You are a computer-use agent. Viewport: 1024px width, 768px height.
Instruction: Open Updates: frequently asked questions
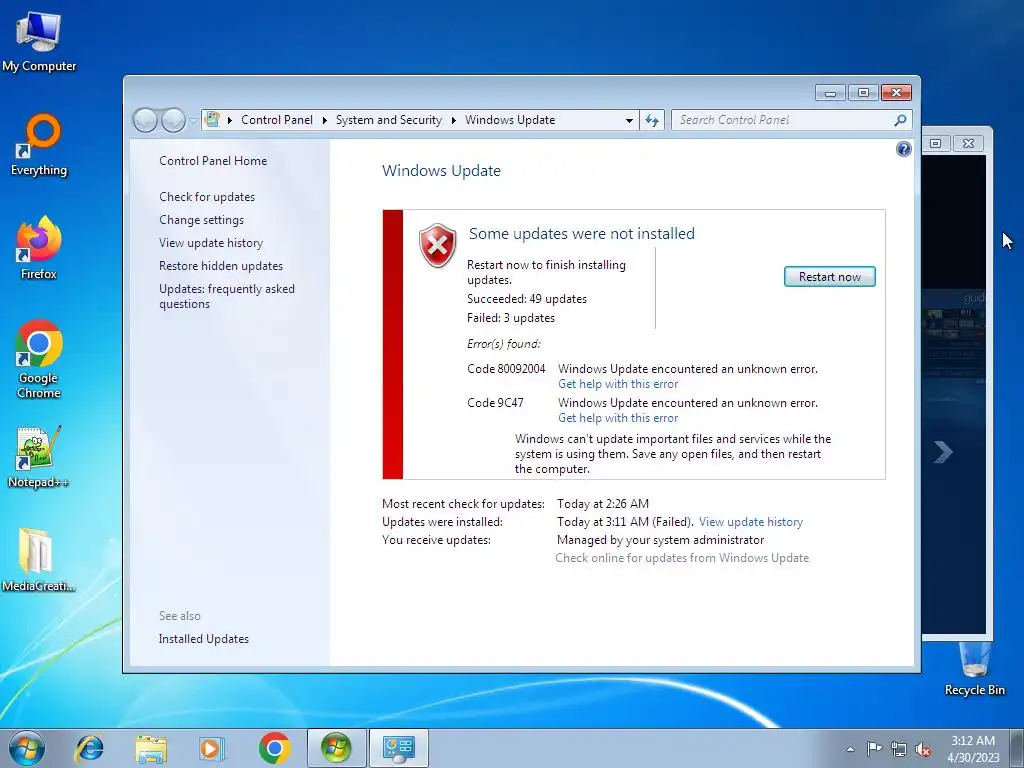point(227,296)
